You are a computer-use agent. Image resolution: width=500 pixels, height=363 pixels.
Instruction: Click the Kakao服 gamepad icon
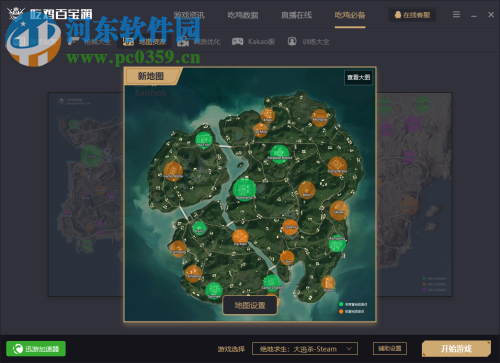[237, 41]
